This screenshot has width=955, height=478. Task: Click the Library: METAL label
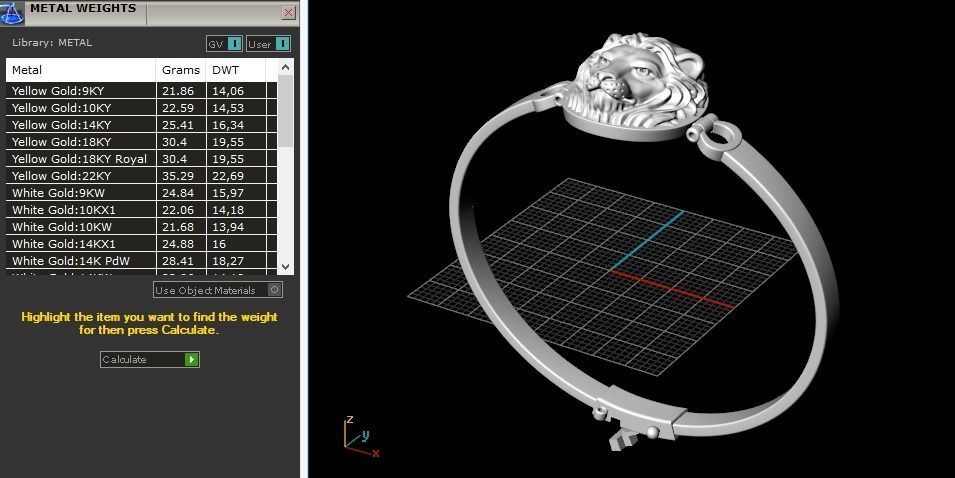pos(52,43)
